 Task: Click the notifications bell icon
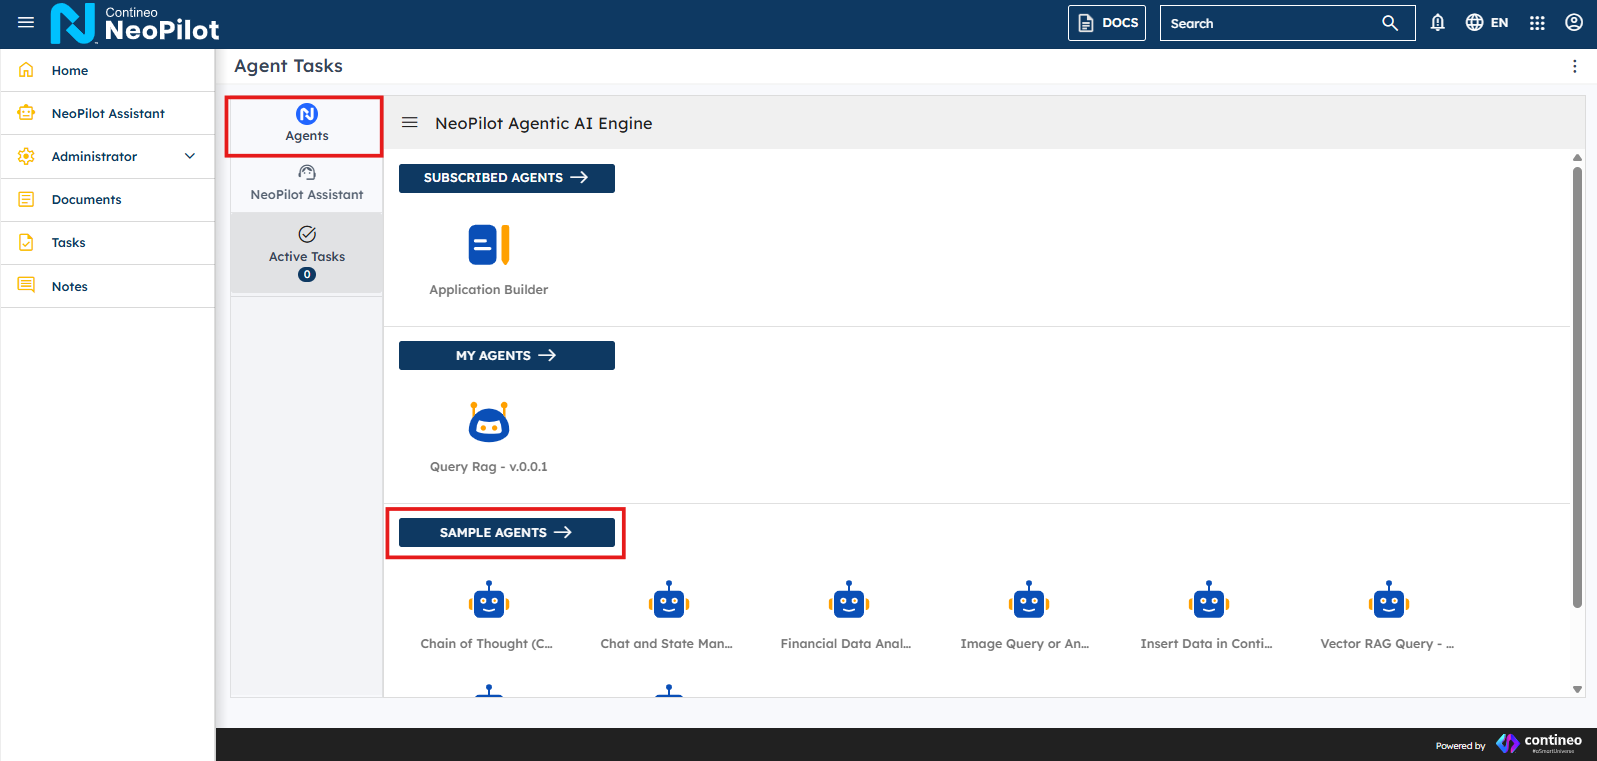[x=1437, y=23]
